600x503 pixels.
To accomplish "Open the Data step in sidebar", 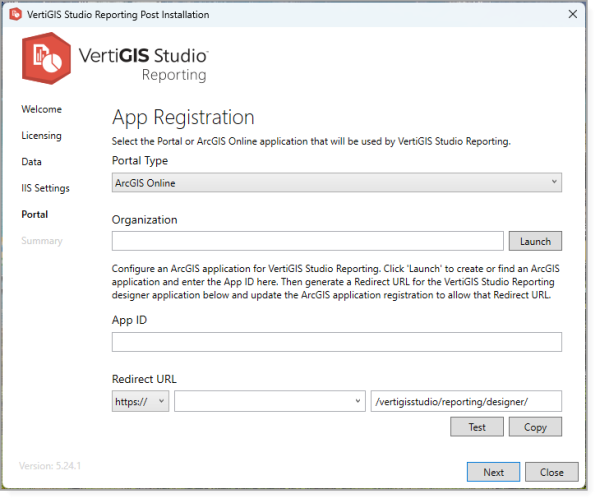I will 31,161.
